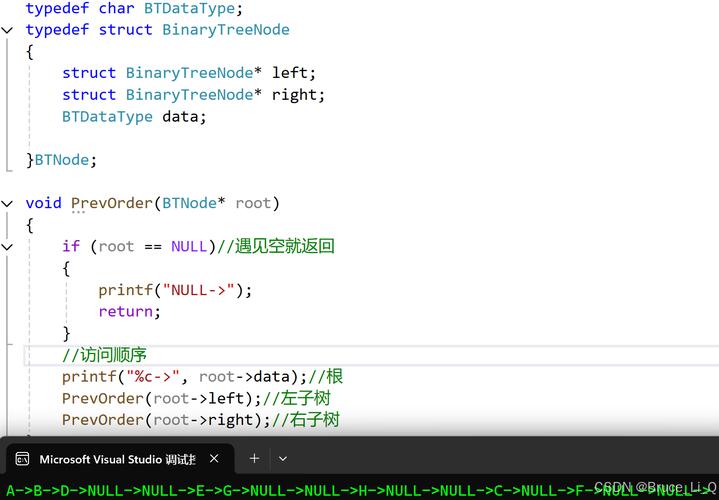
Task: Click the console output starting A->B->D
Action: 360,491
